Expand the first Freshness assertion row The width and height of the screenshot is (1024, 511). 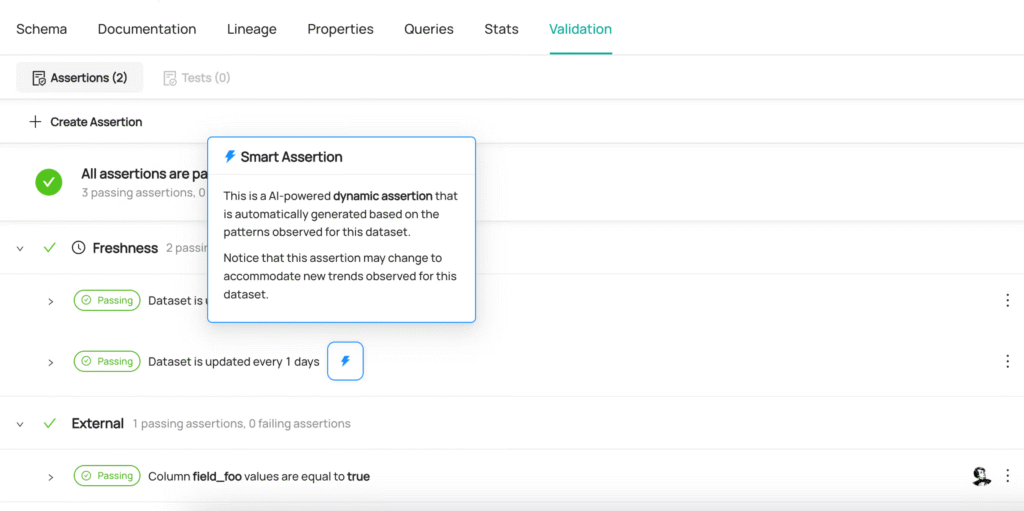point(50,301)
